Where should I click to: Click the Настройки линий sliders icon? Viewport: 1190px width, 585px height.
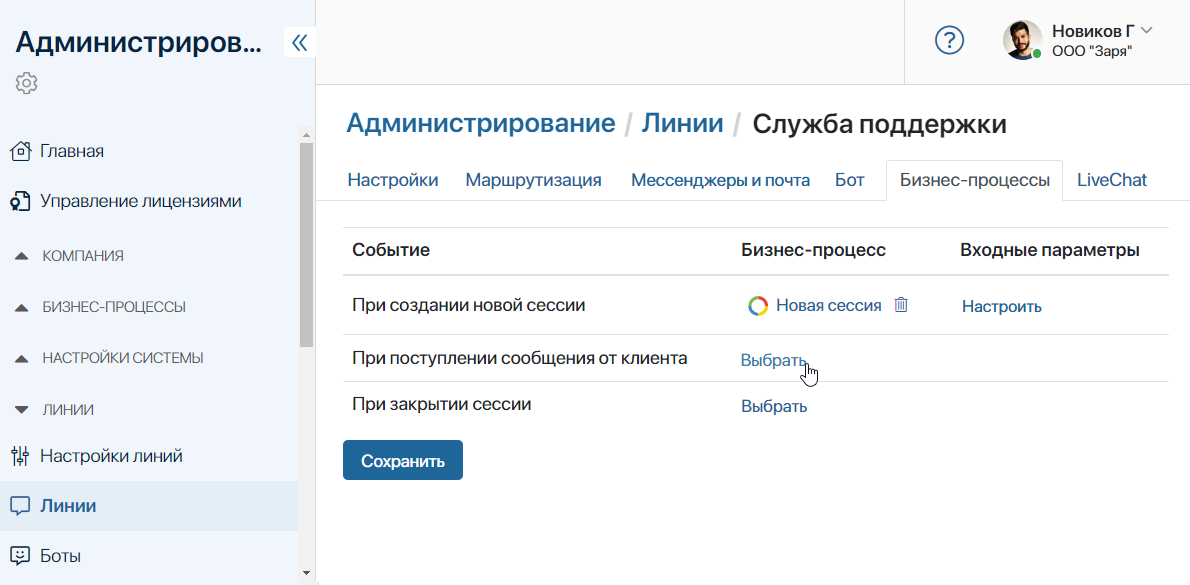coord(20,456)
